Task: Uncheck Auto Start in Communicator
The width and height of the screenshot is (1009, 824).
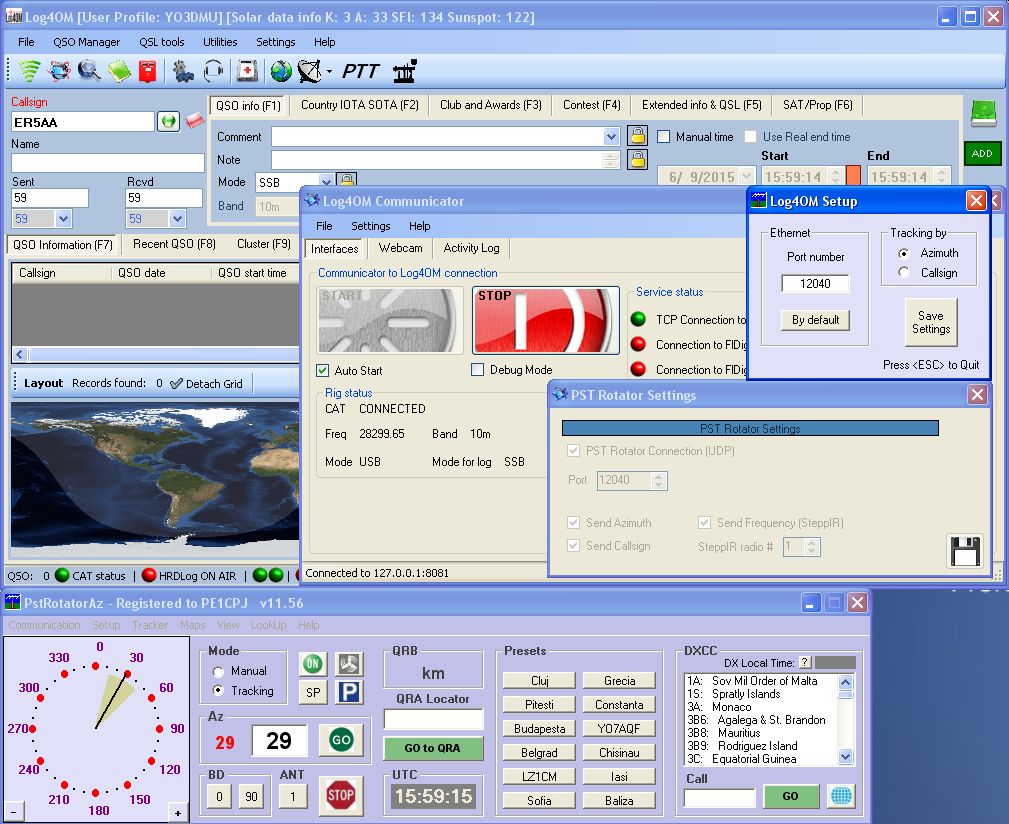Action: coord(323,371)
